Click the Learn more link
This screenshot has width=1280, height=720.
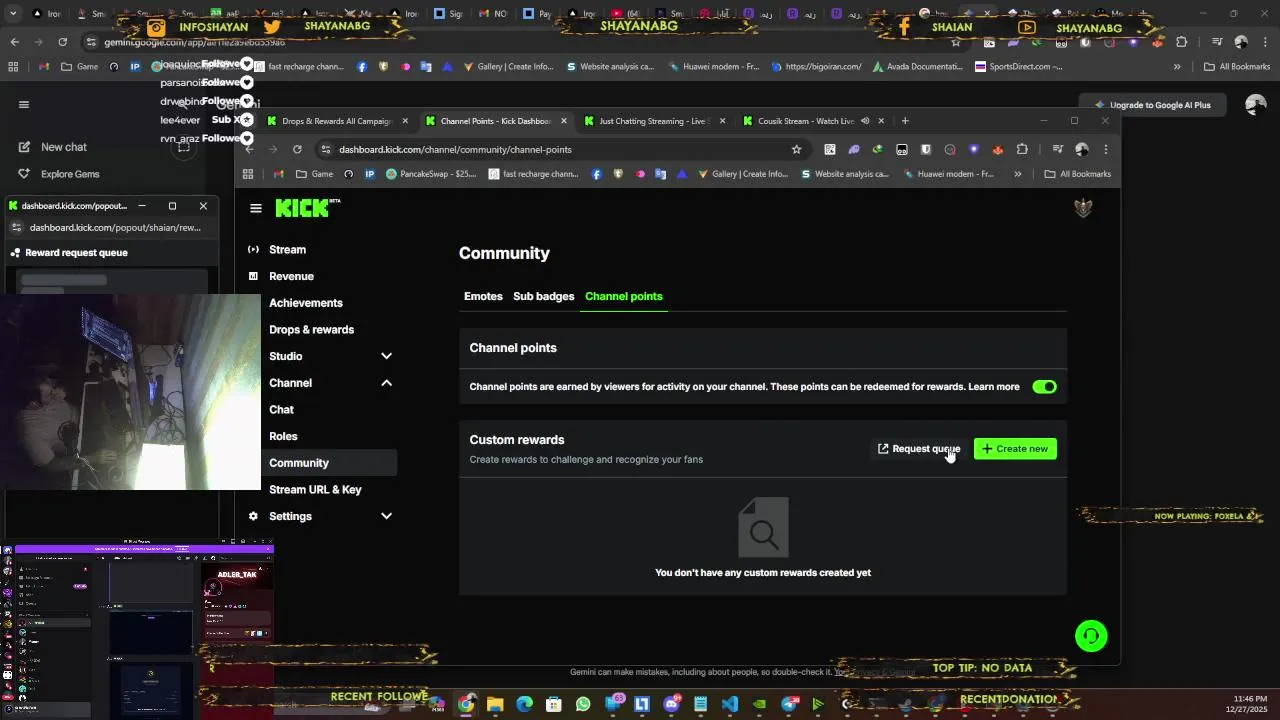click(994, 387)
